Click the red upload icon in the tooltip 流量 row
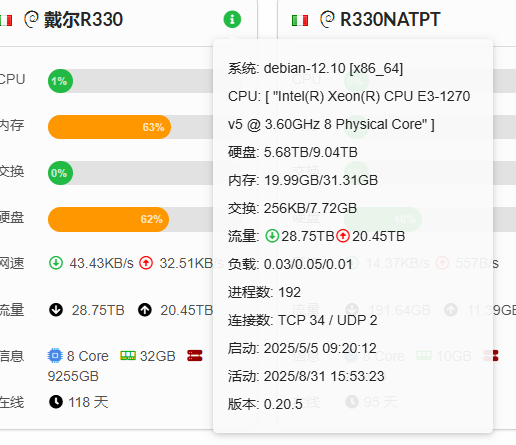This screenshot has width=516, height=445. 343,236
